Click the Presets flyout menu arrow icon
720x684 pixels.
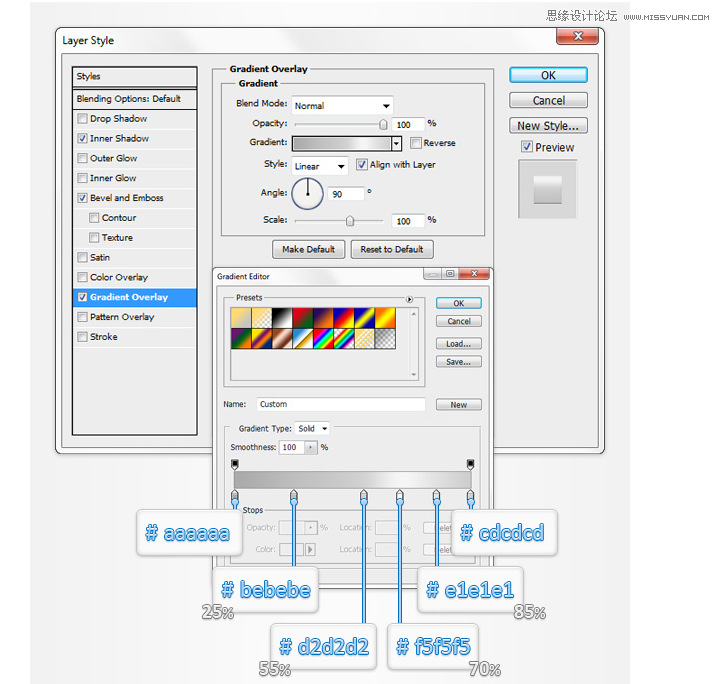pyautogui.click(x=409, y=299)
